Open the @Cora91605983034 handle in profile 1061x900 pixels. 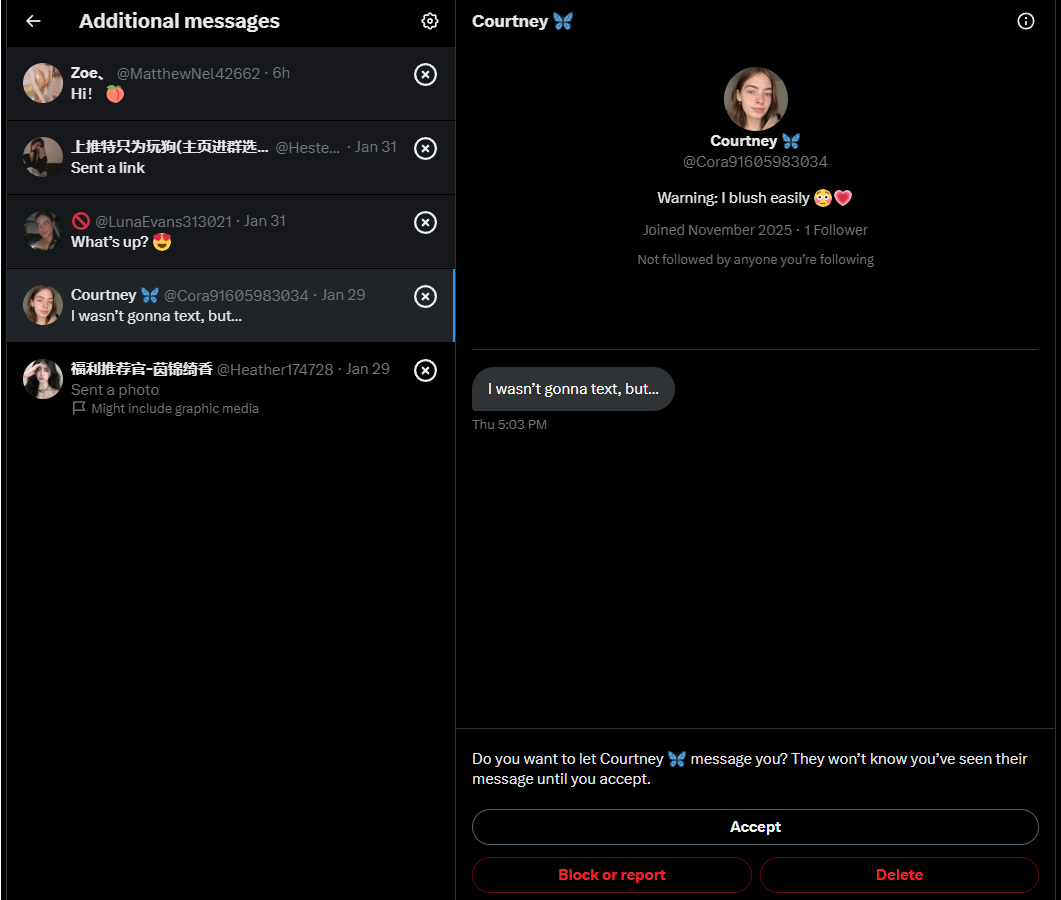755,162
